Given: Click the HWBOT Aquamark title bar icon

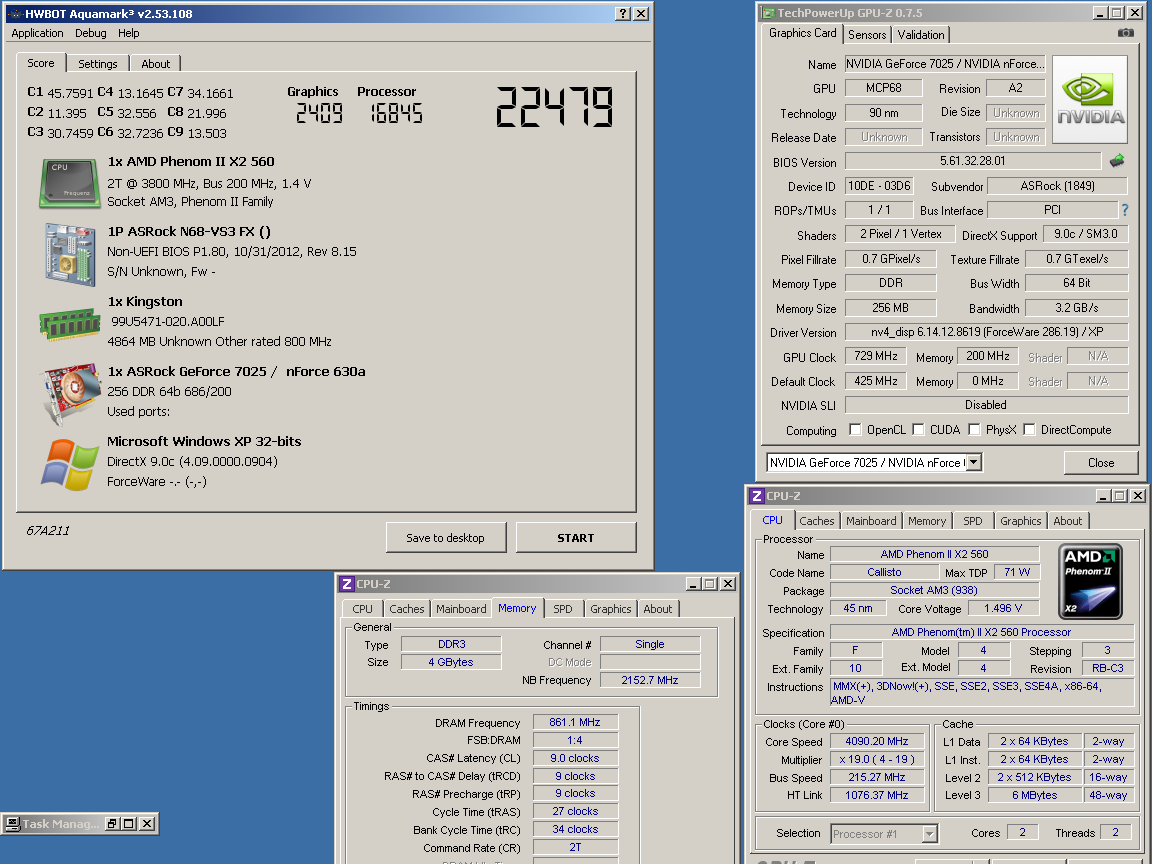Looking at the screenshot, I should [15, 14].
